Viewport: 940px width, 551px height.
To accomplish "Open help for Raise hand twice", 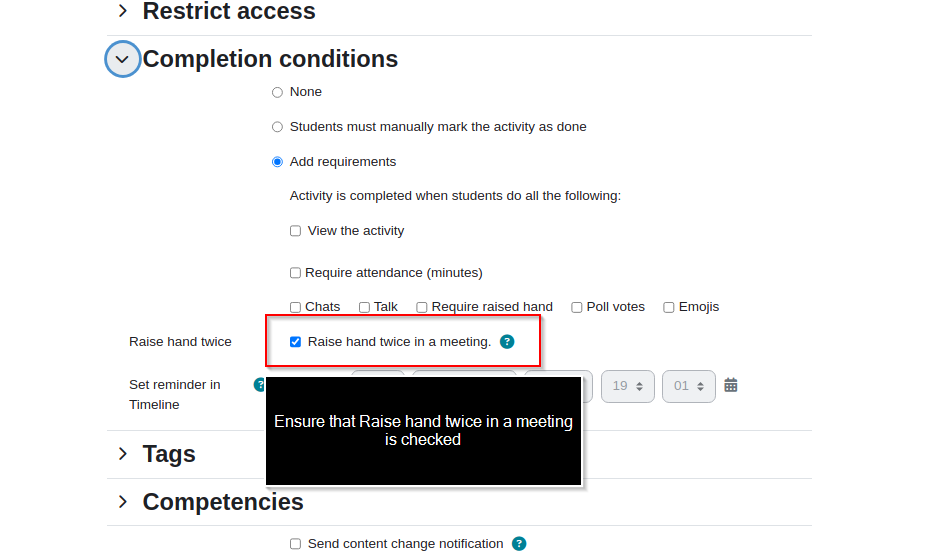I will (x=507, y=342).
